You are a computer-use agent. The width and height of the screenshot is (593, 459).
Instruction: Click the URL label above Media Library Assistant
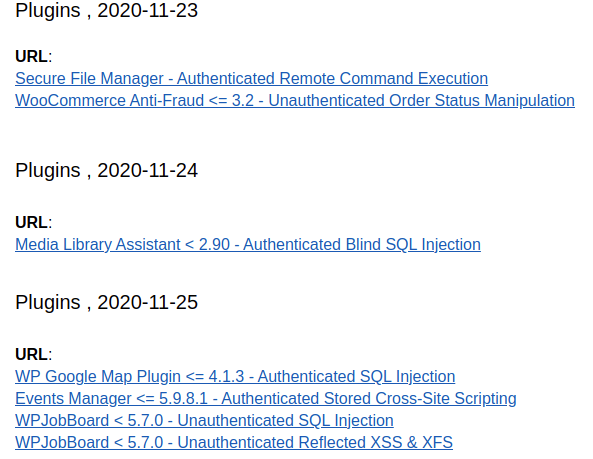pyautogui.click(x=31, y=223)
